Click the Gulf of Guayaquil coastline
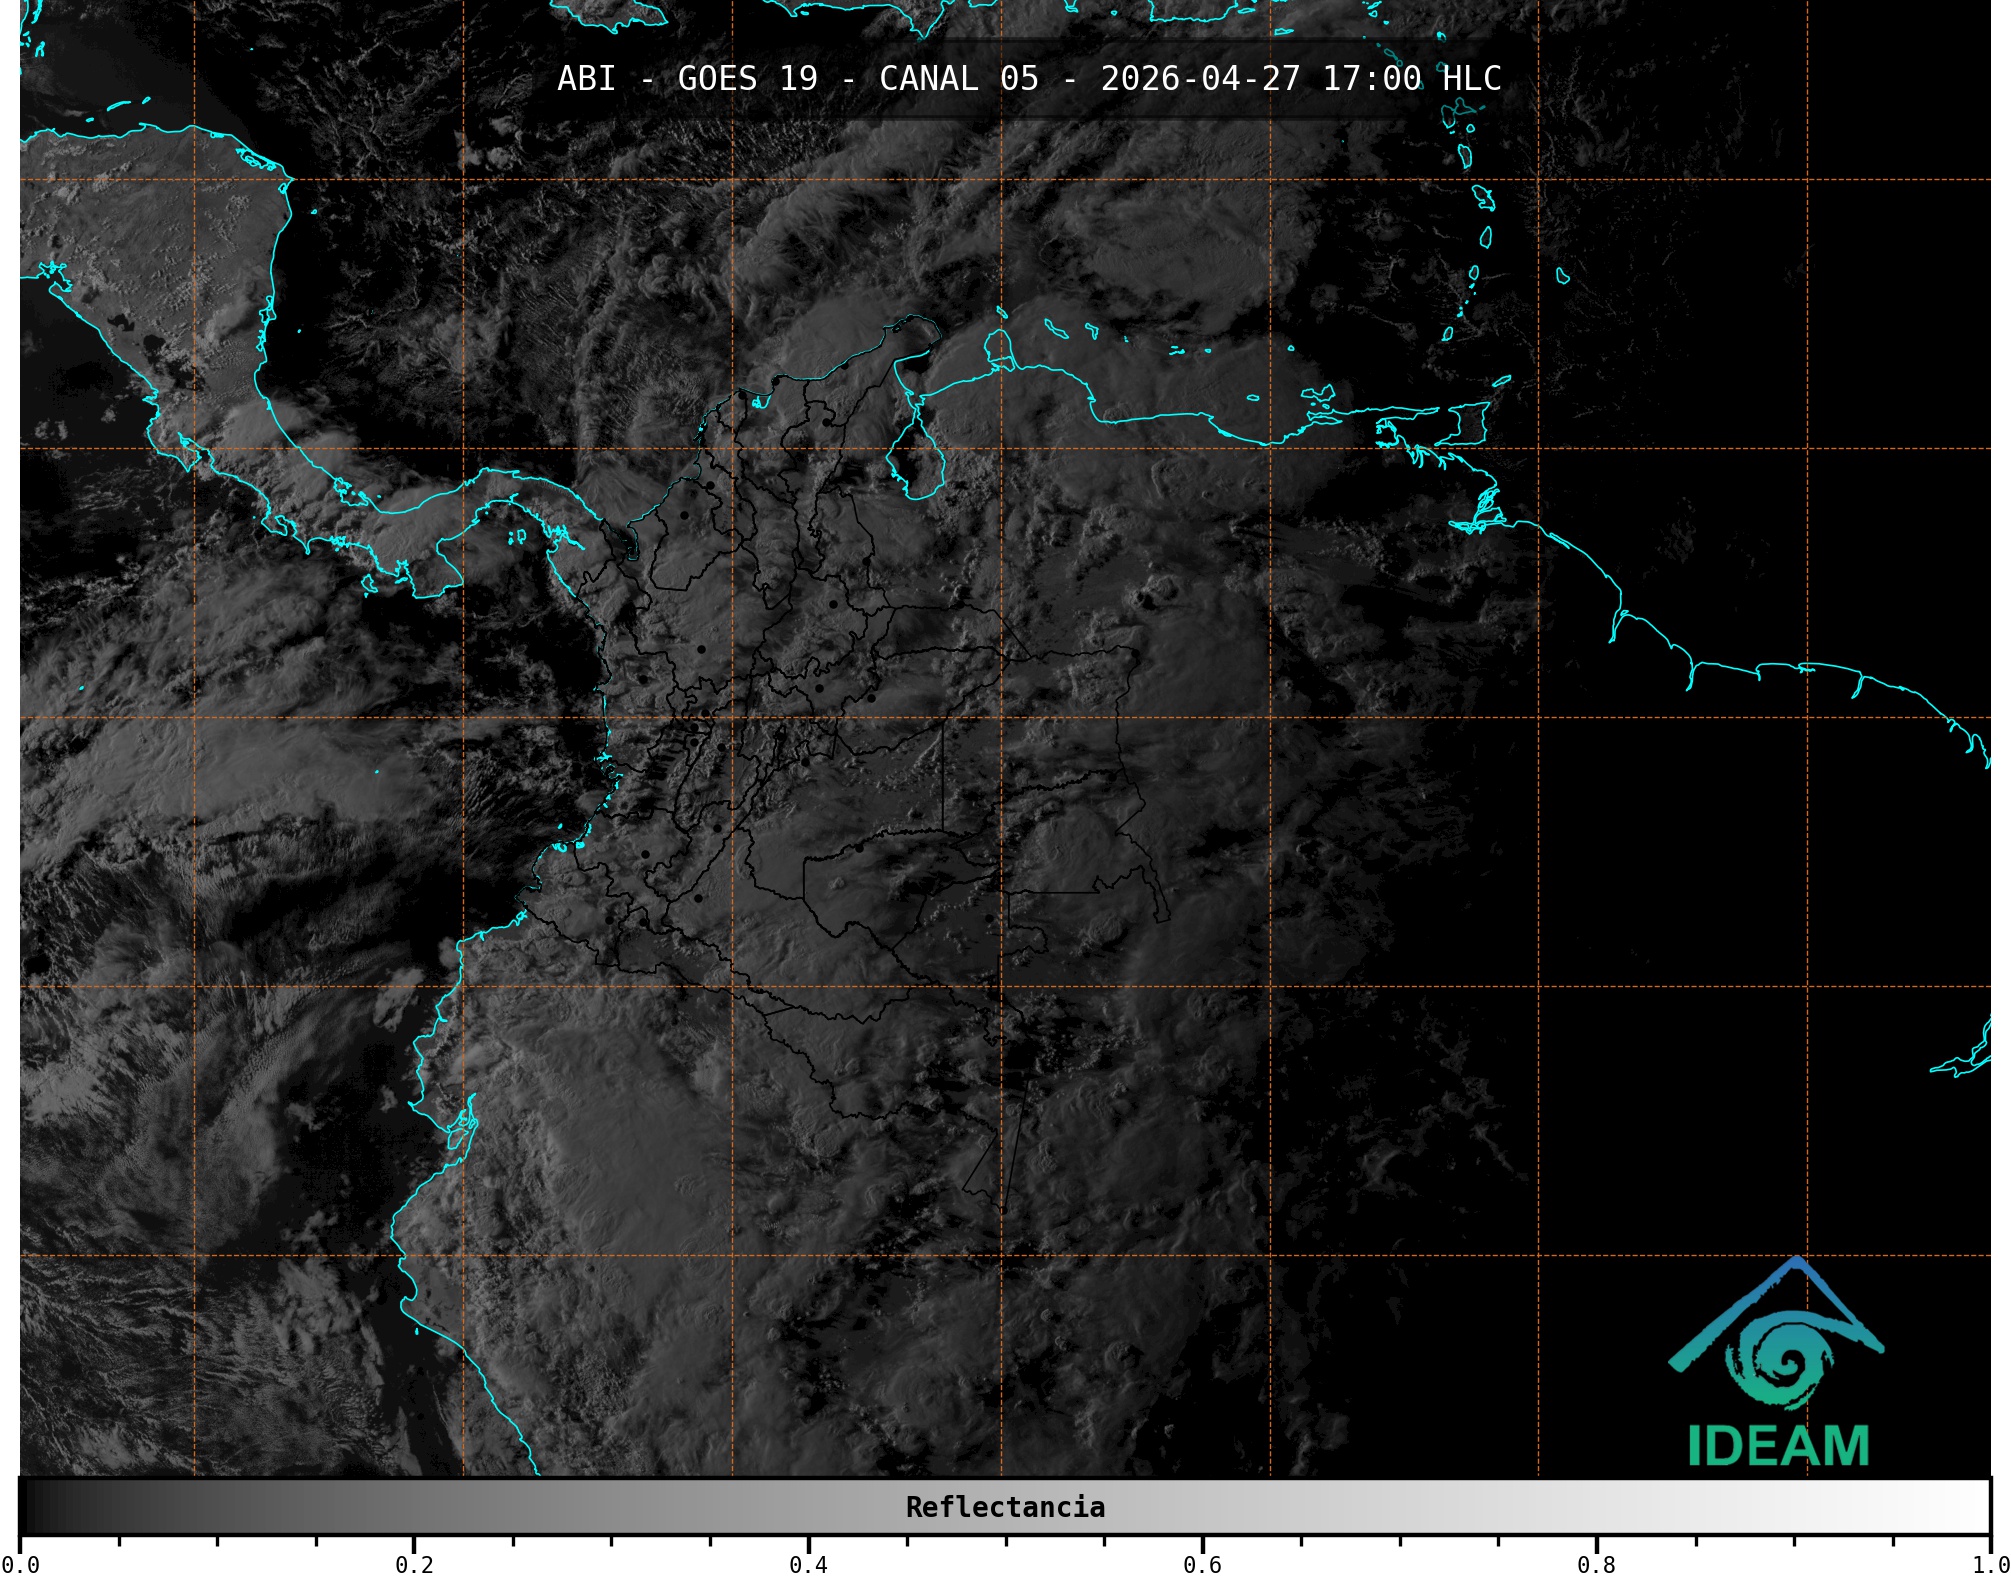 [x=462, y=1128]
